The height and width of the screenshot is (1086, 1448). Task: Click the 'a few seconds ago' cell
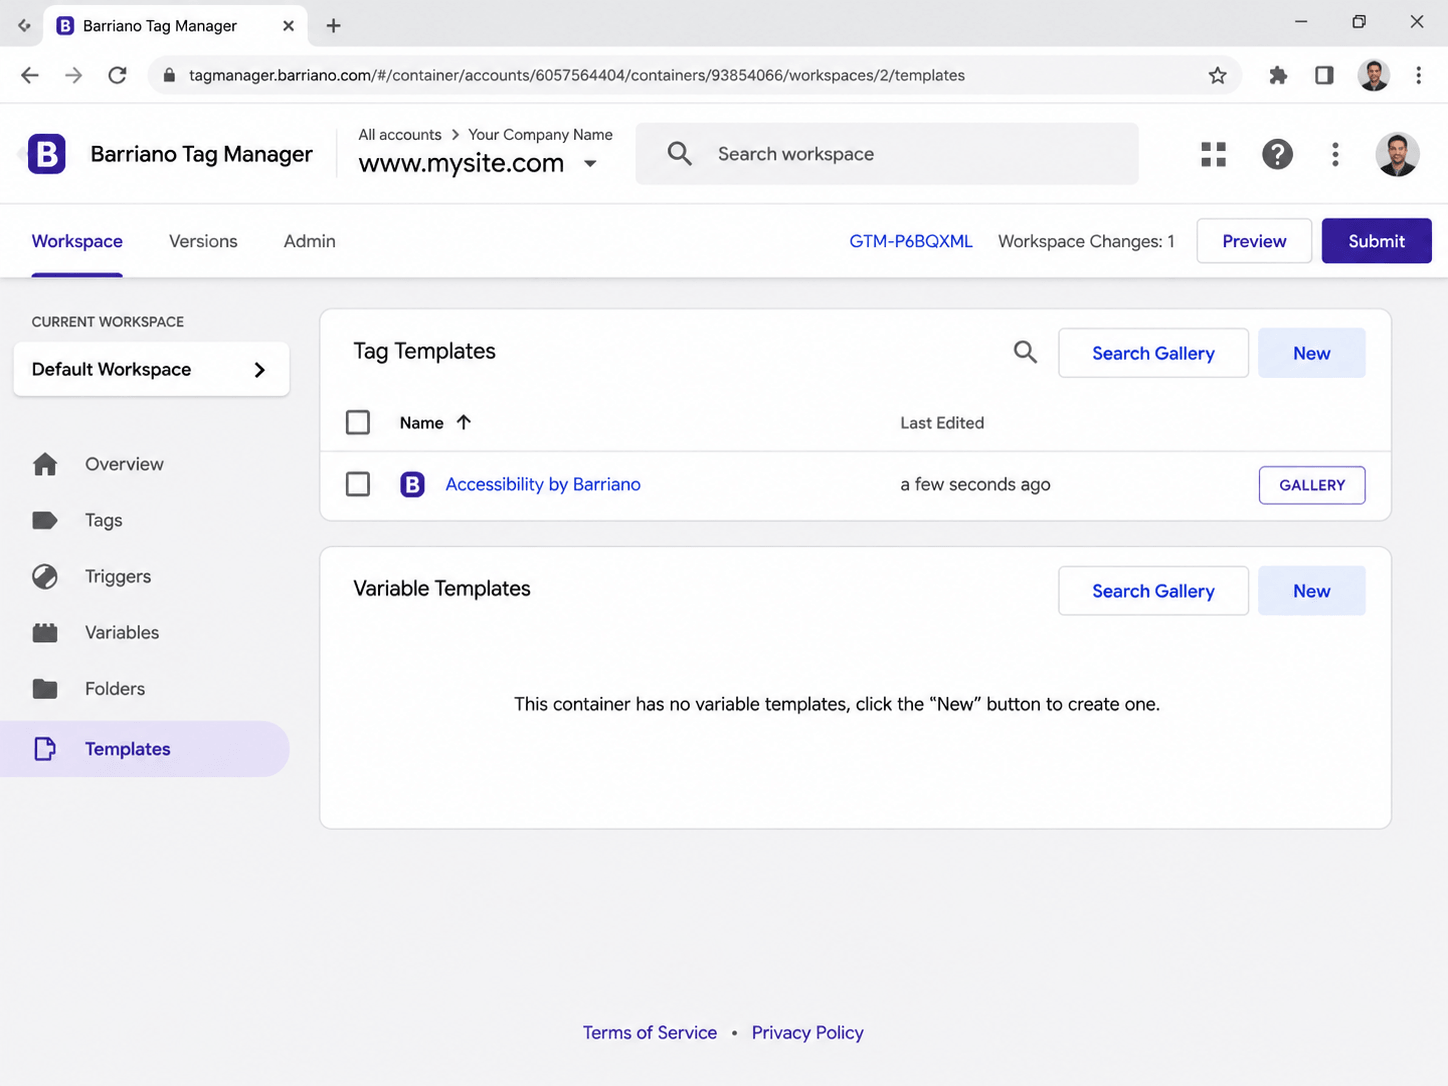pos(975,484)
